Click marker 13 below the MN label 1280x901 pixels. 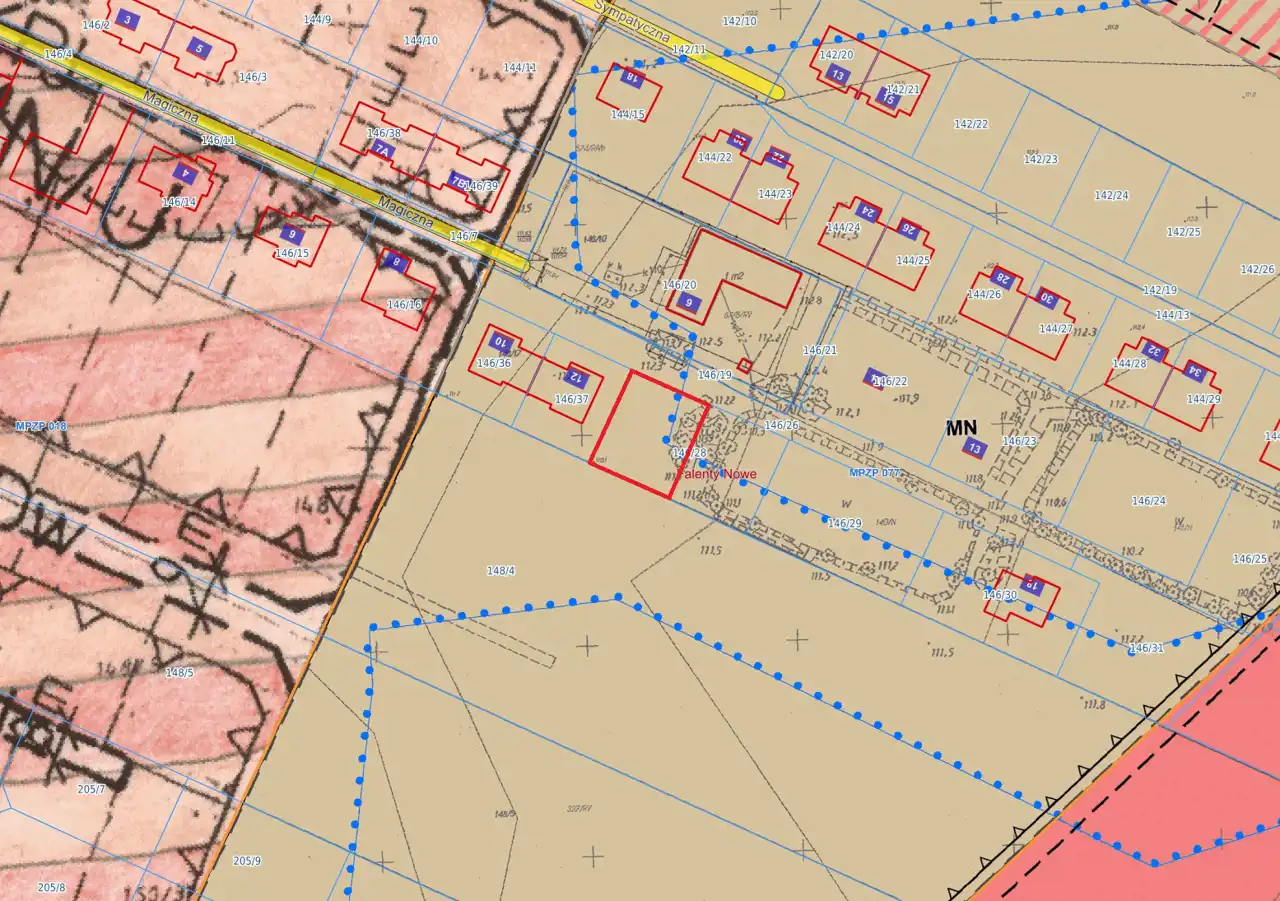[x=974, y=448]
